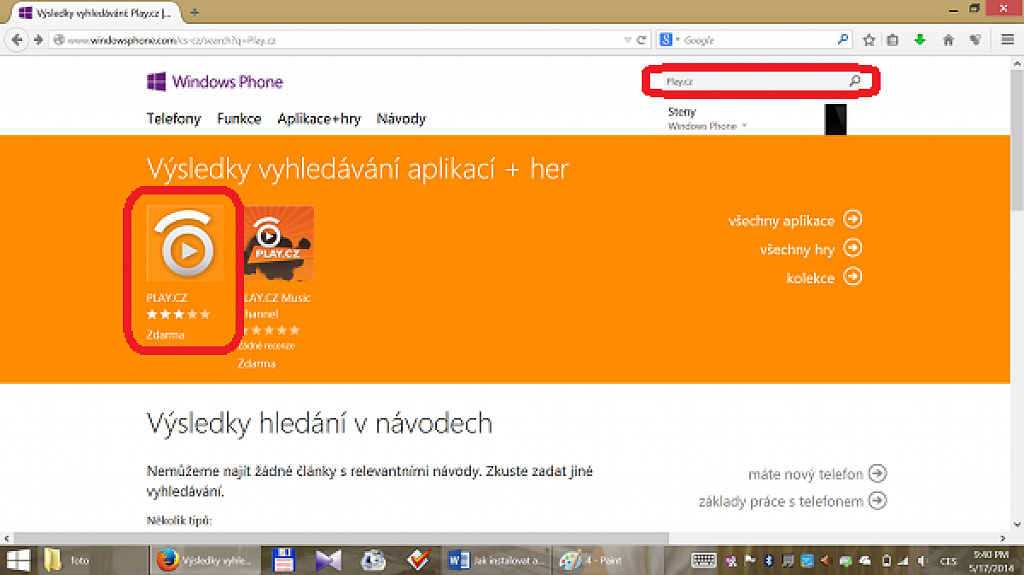Click the taskbar clock showing date
The height and width of the screenshot is (575, 1024).
point(991,561)
